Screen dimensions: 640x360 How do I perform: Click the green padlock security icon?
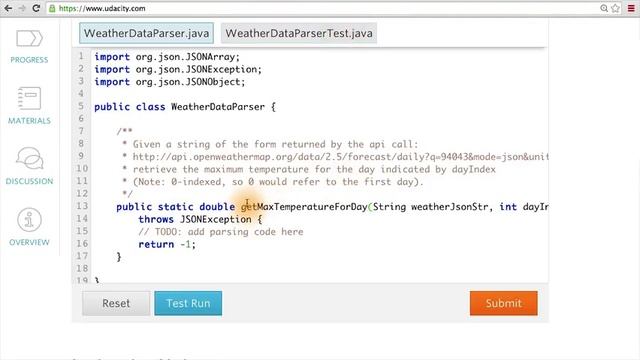[x=52, y=9]
